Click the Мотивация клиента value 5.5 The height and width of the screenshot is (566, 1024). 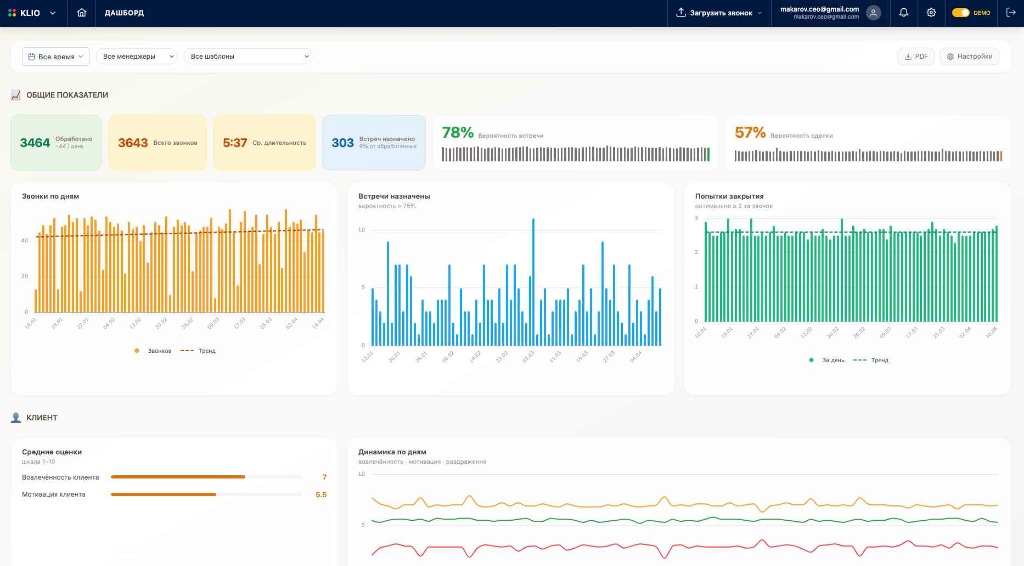point(321,495)
